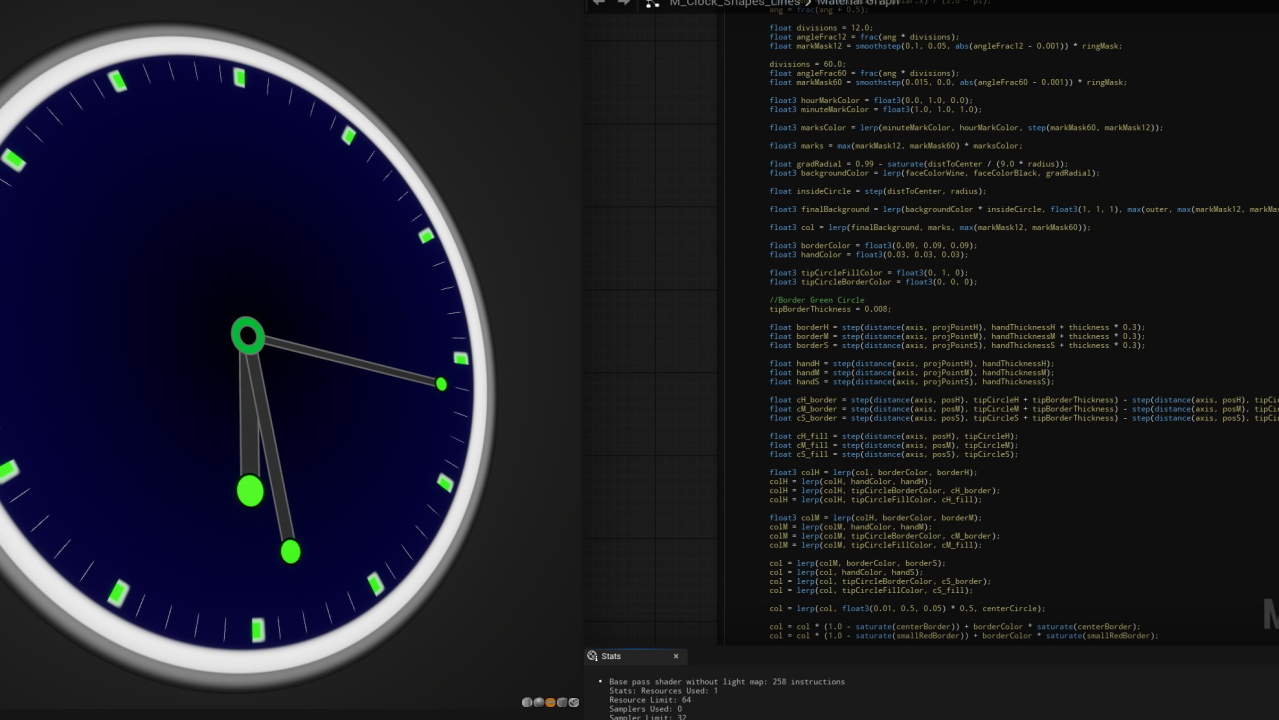Click the back navigation arrow
The height and width of the screenshot is (720, 1279).
point(597,4)
